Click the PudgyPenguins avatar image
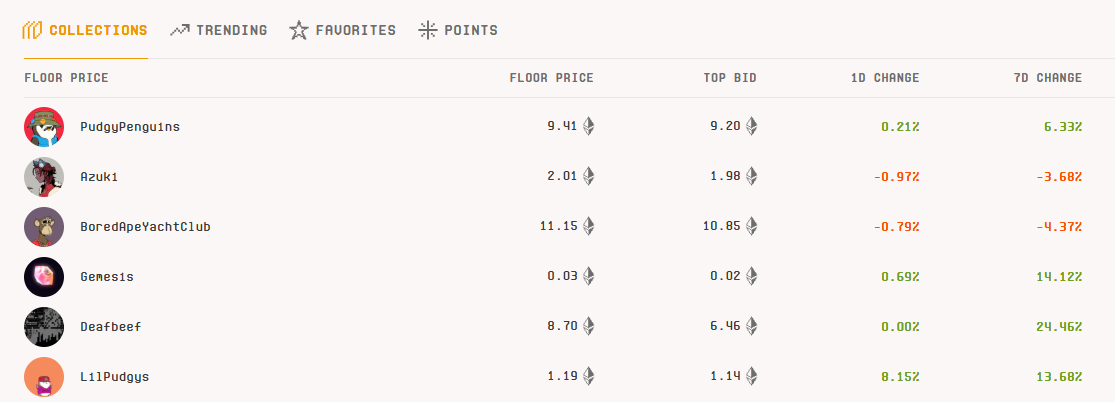This screenshot has height=402, width=1115. pyautogui.click(x=44, y=127)
